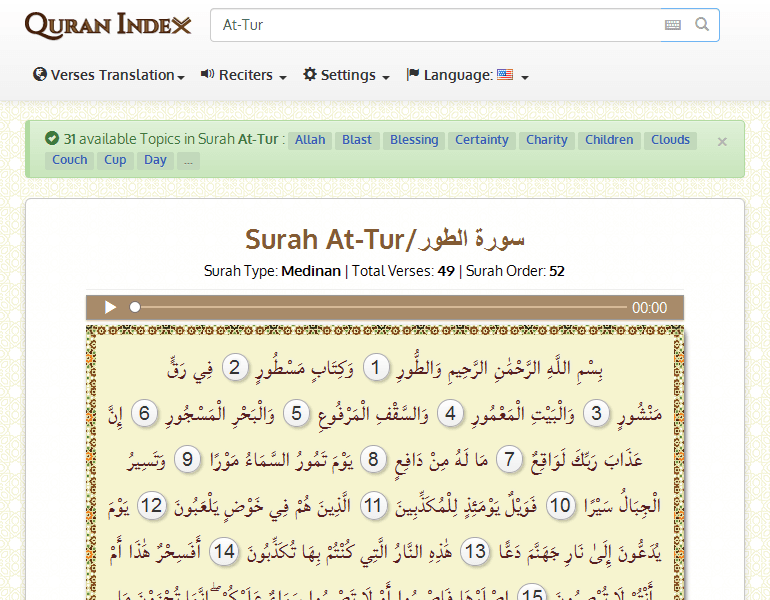Click the audio progress slider track
The width and height of the screenshot is (770, 600).
pyautogui.click(x=380, y=308)
